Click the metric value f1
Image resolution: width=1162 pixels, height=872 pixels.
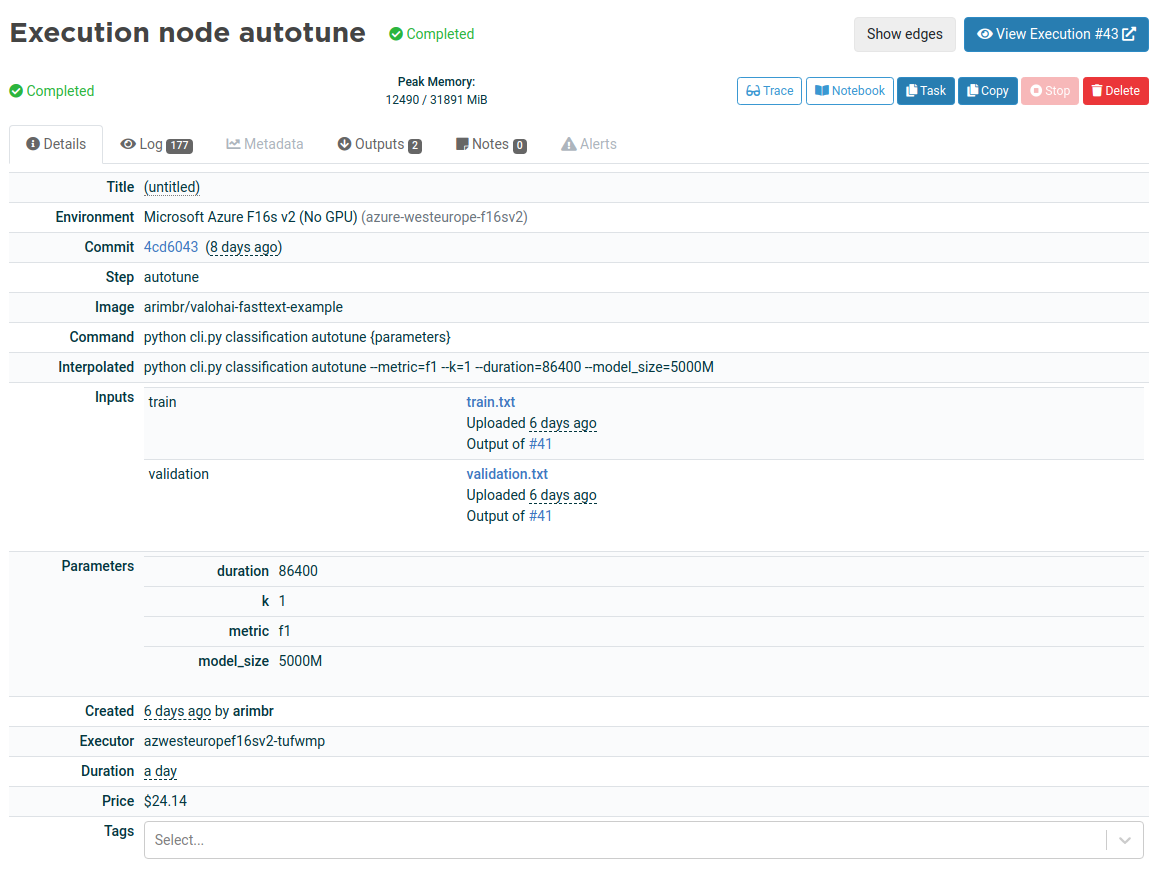285,630
